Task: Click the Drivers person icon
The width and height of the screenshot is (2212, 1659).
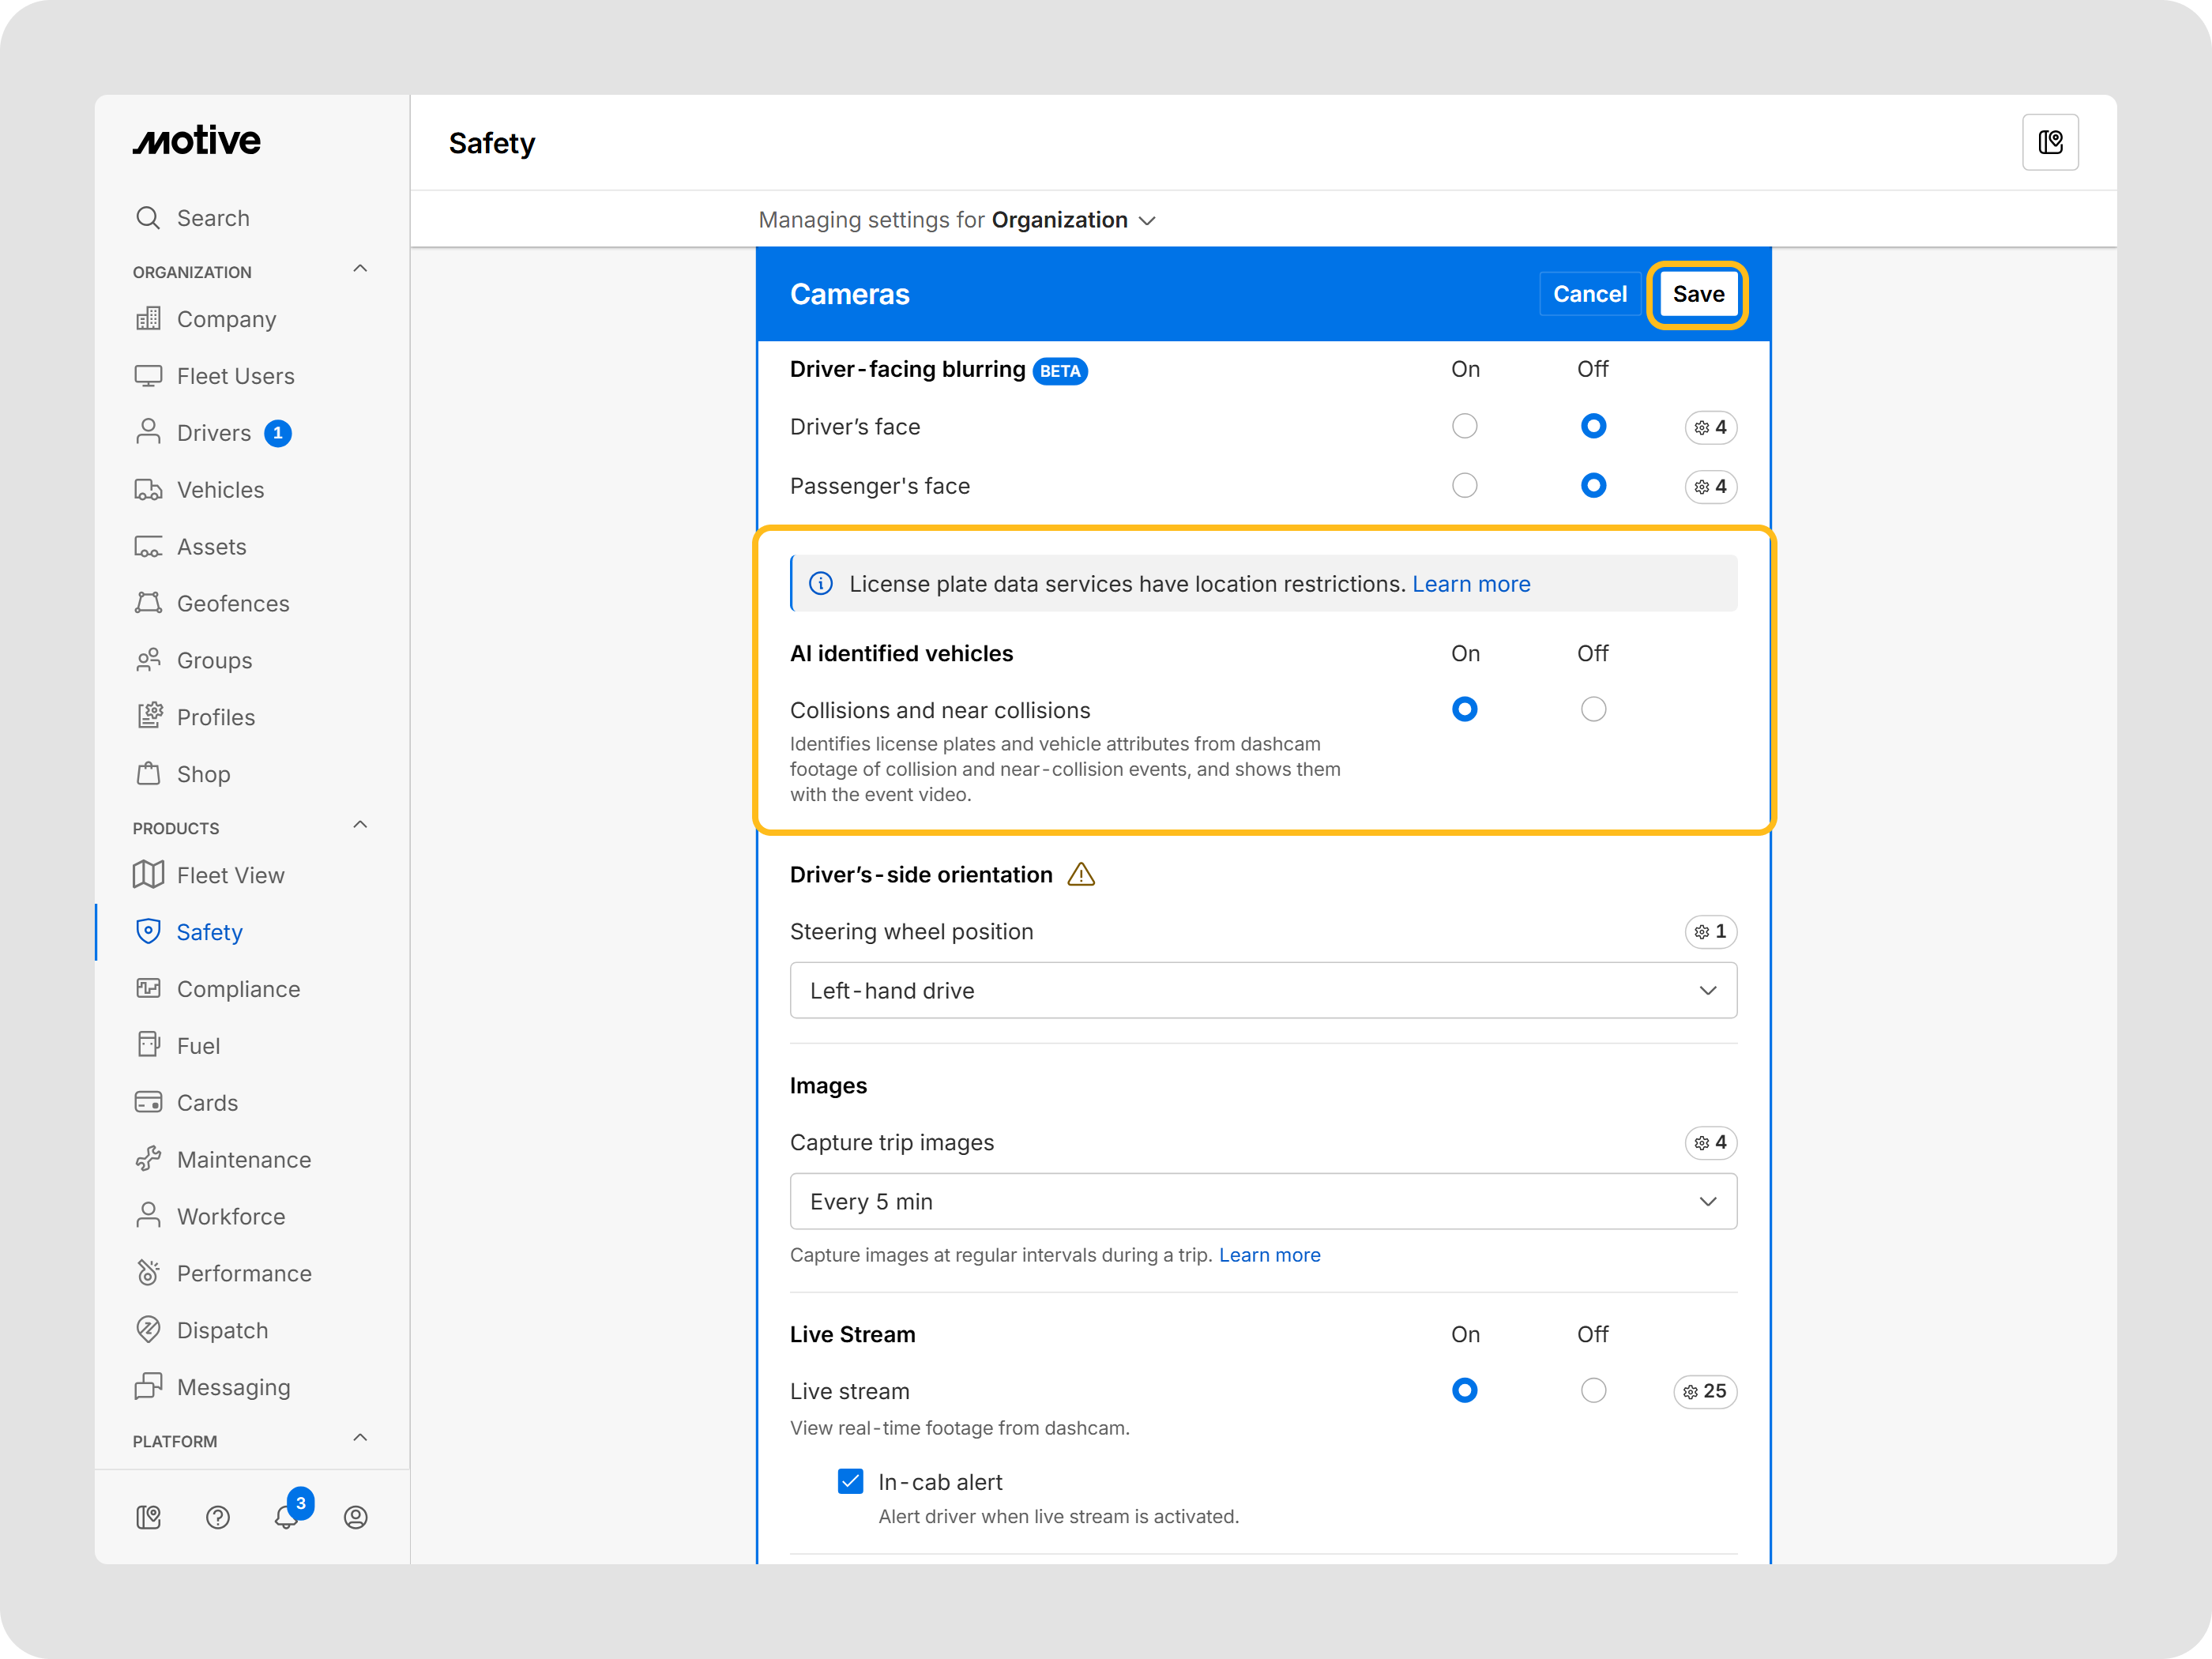Action: point(148,432)
